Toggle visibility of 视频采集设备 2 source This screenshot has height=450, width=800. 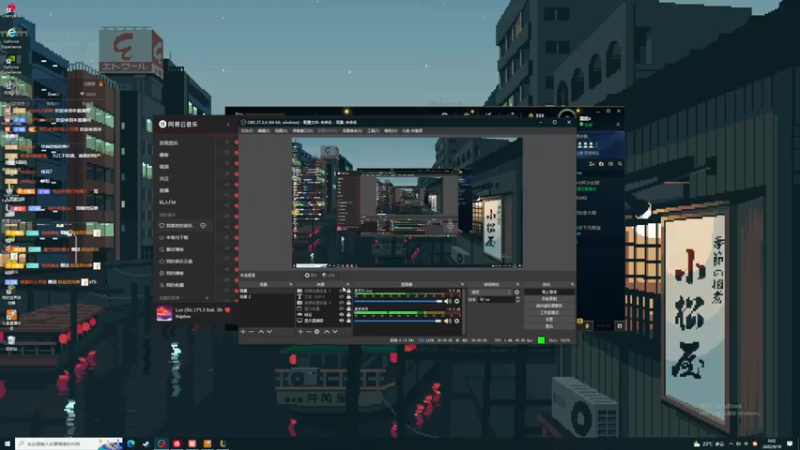(342, 291)
